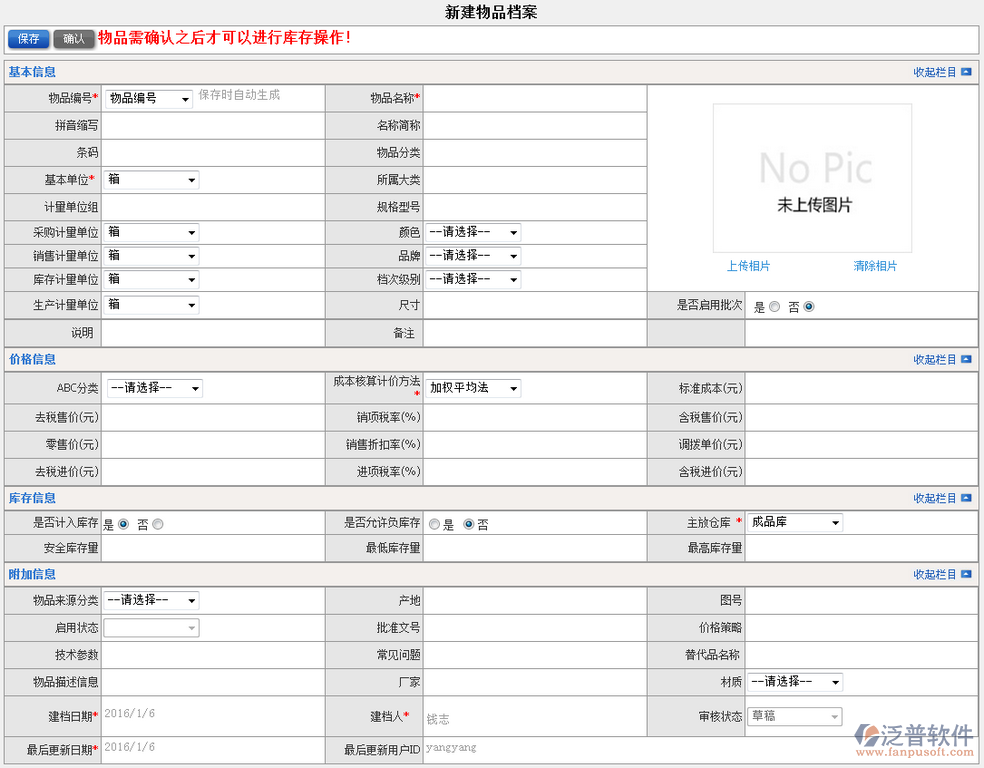Click the 确认 button
This screenshot has width=984, height=768.
[74, 39]
